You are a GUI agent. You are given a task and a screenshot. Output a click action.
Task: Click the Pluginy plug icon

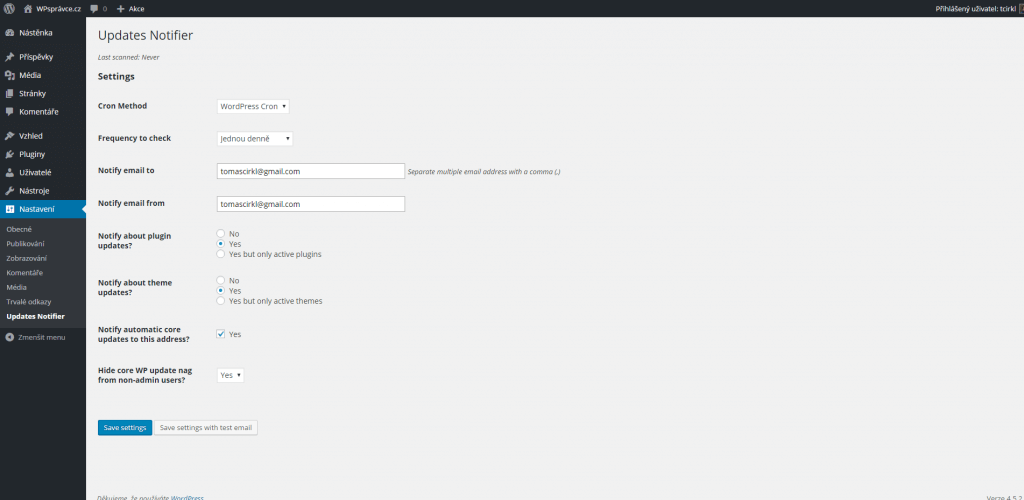pos(9,154)
